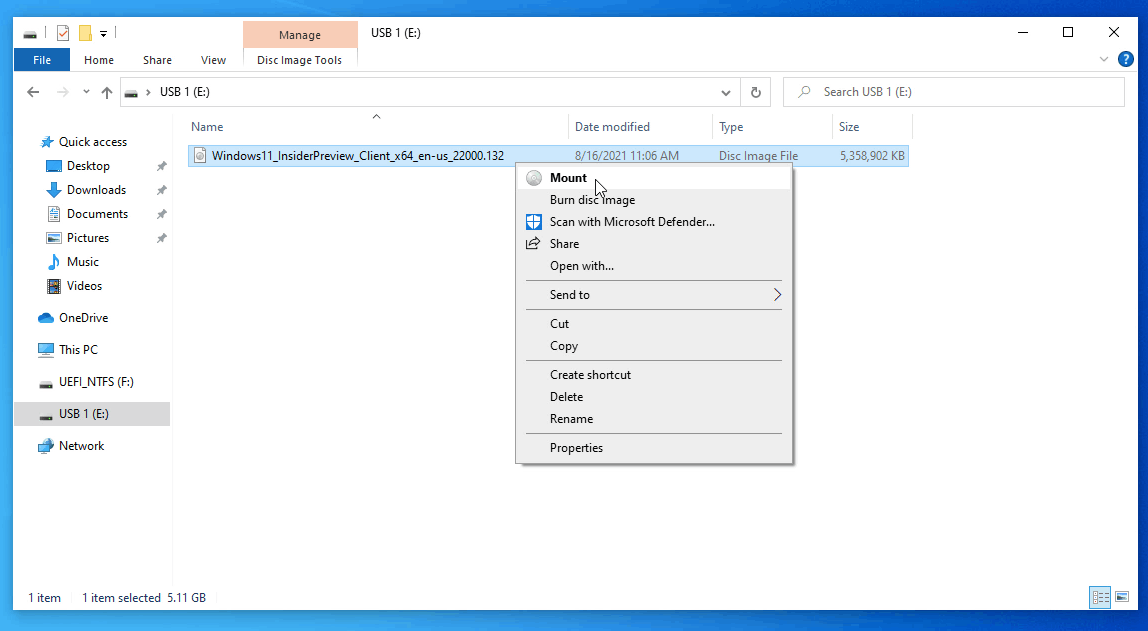Click the Properties quick access toolbar icon
The width and height of the screenshot is (1148, 631).
[63, 33]
